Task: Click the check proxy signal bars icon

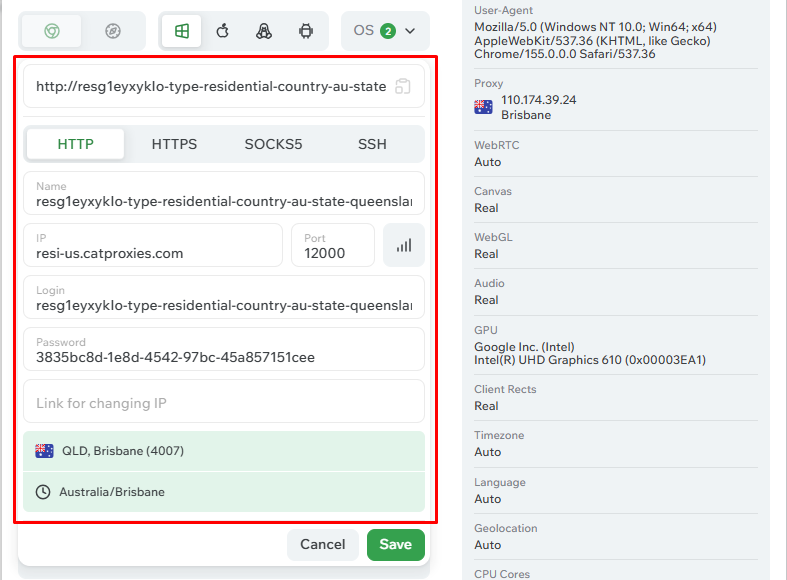Action: (x=404, y=245)
